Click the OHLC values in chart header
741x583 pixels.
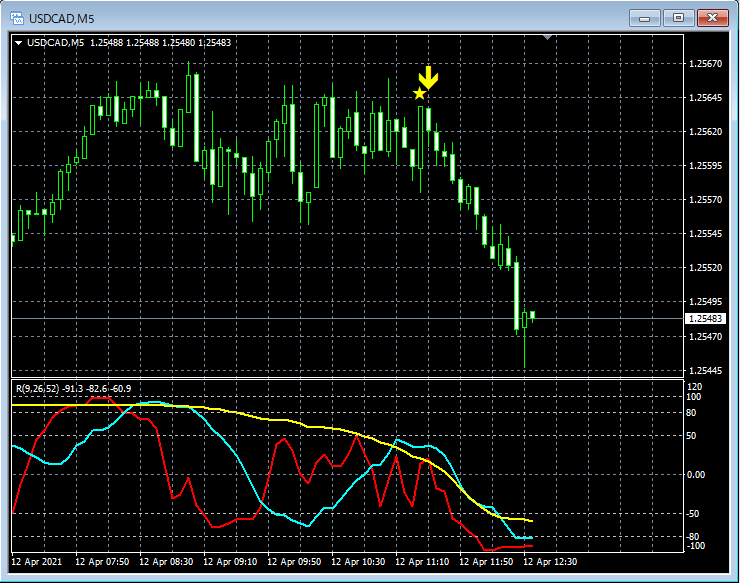click(x=160, y=42)
